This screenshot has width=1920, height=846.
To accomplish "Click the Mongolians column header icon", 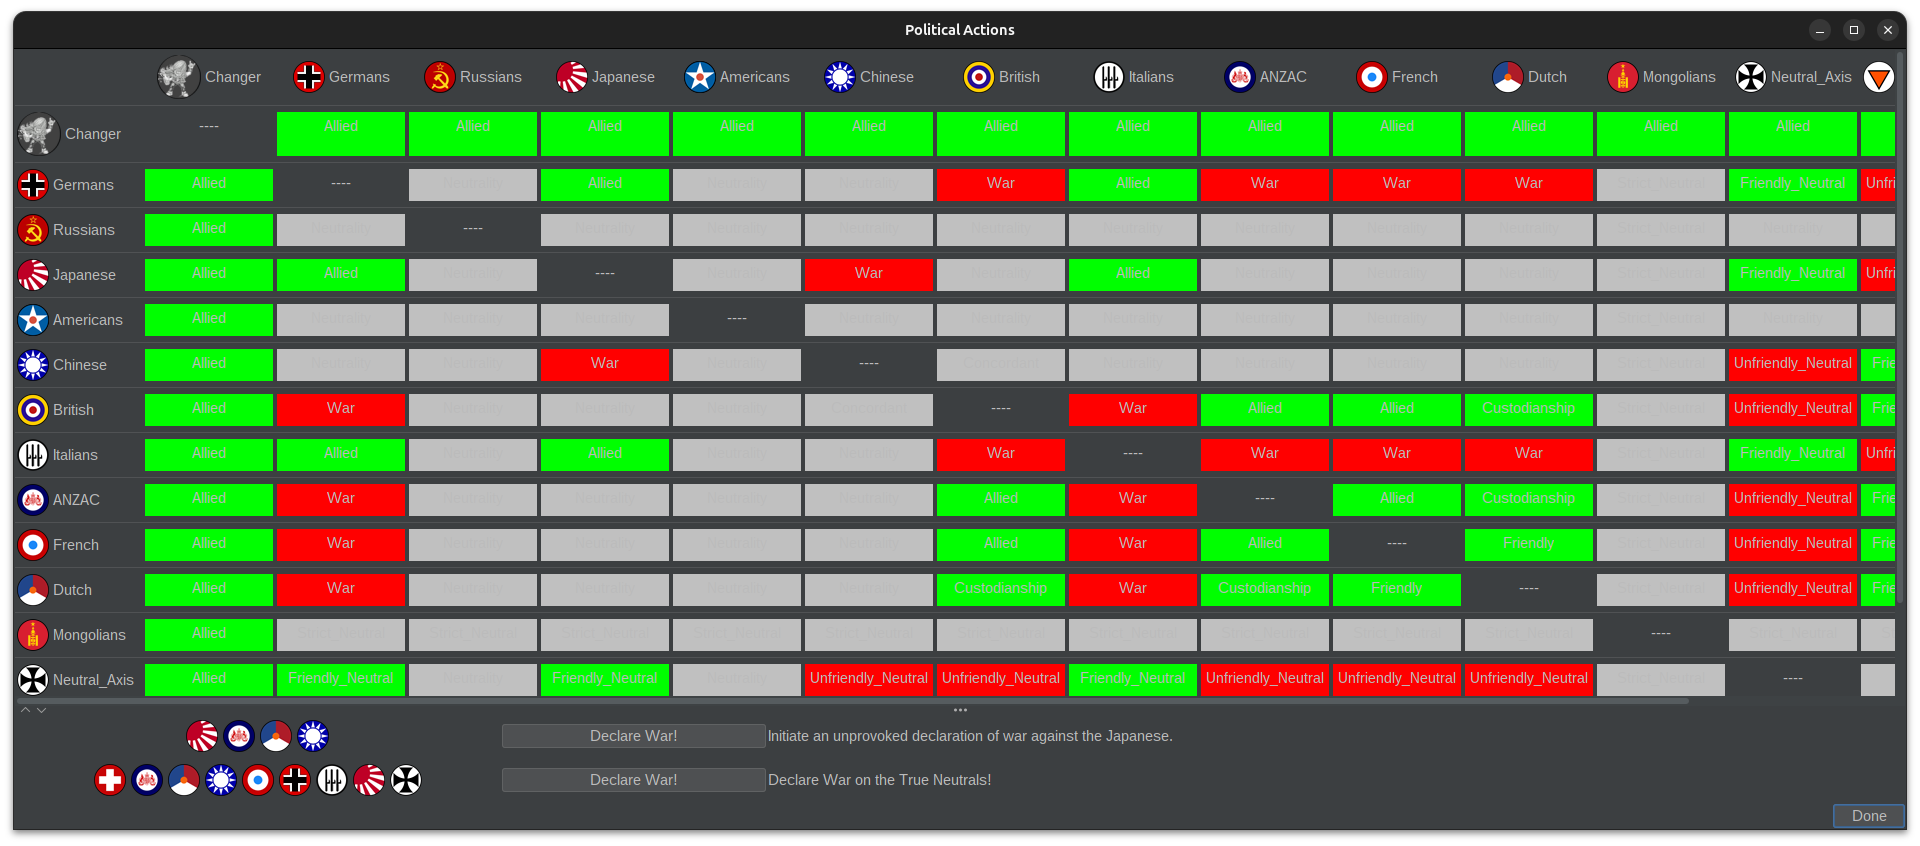I will click(x=1623, y=77).
